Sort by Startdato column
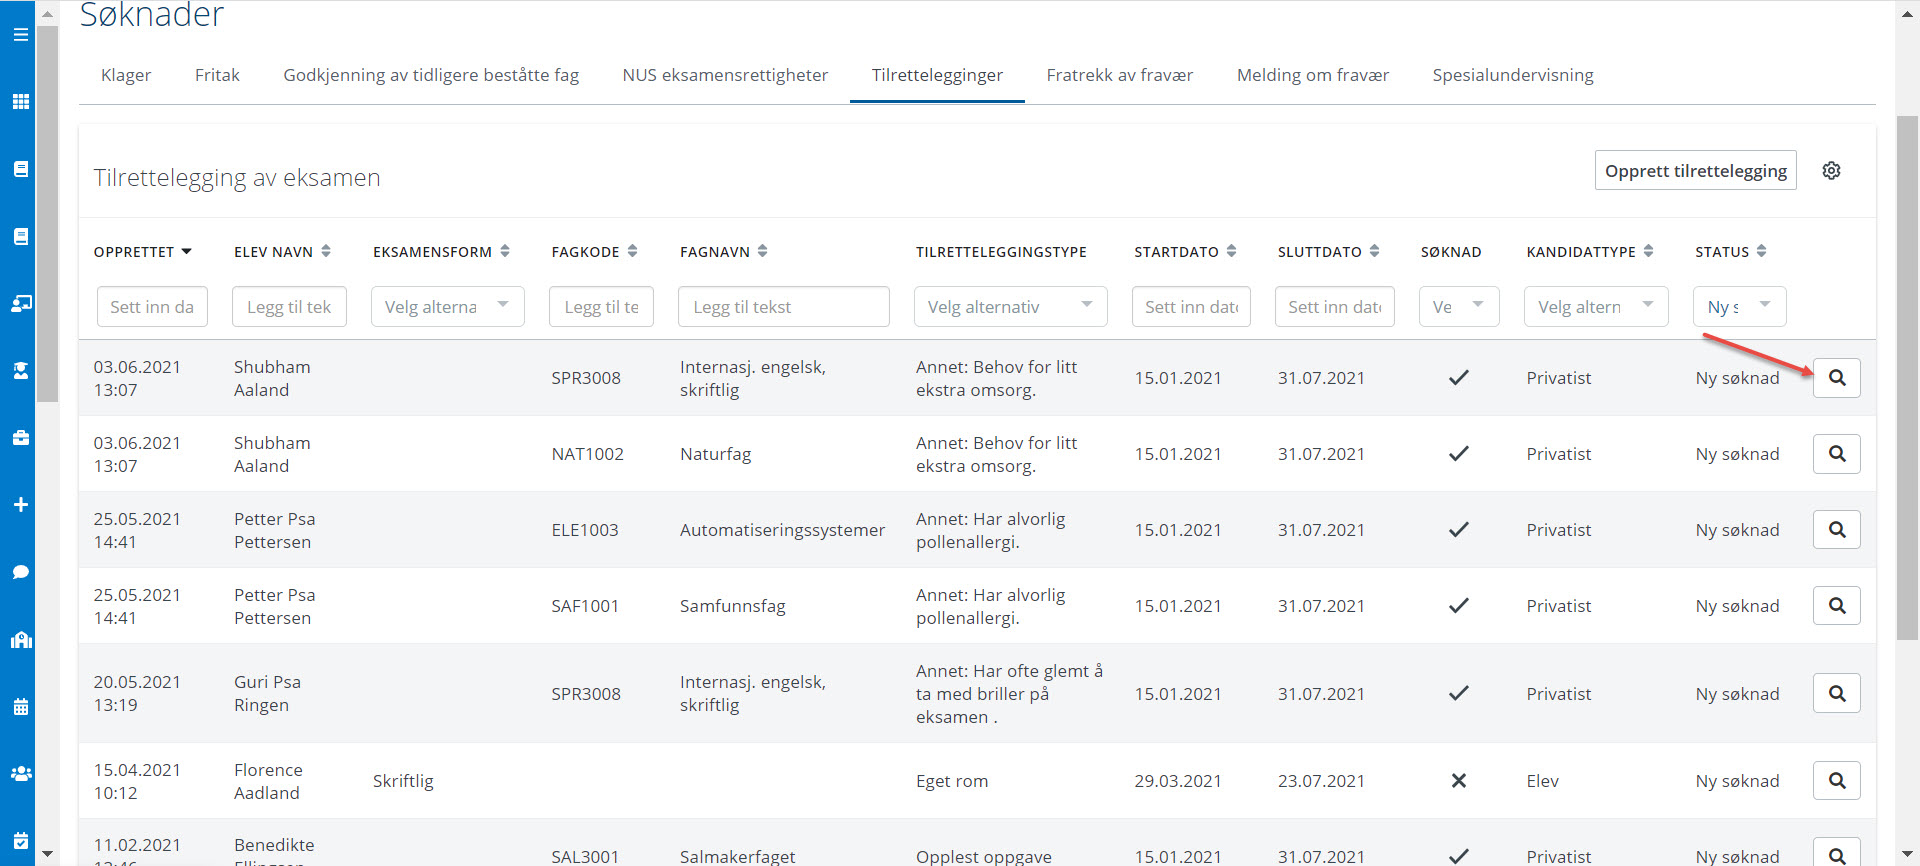The width and height of the screenshot is (1920, 866). (x=1185, y=252)
